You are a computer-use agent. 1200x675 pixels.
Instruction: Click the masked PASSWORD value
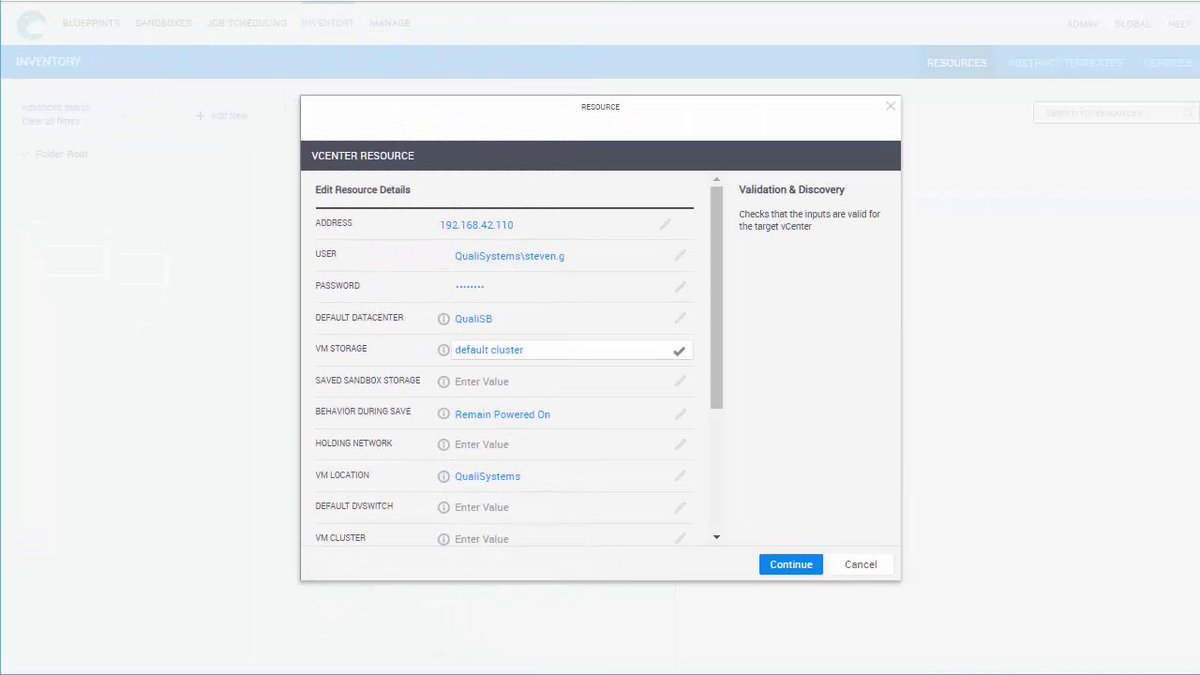470,287
